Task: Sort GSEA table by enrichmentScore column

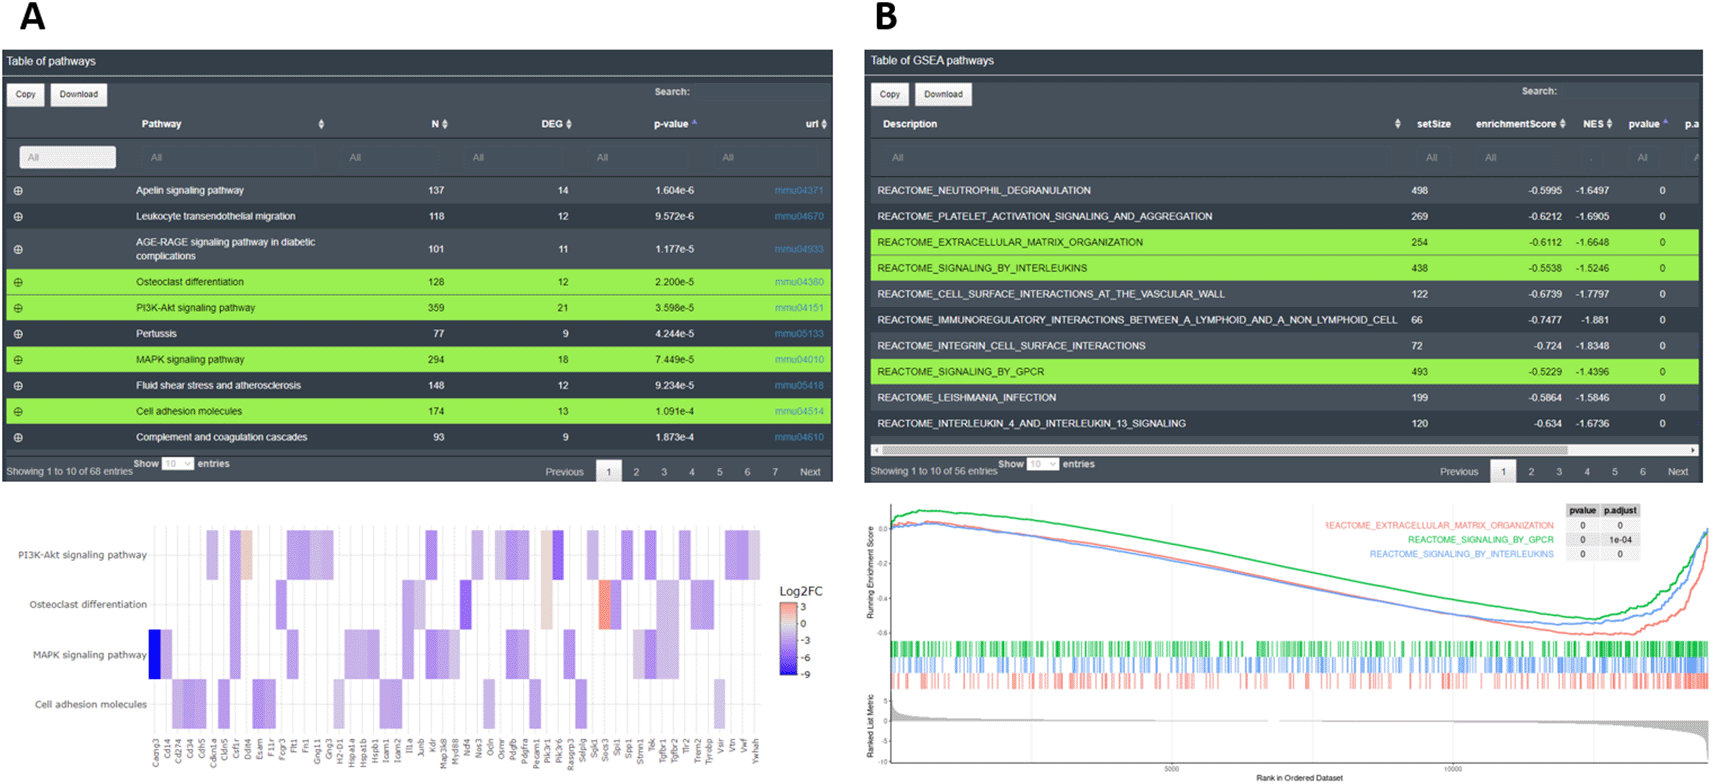Action: pyautogui.click(x=1519, y=124)
